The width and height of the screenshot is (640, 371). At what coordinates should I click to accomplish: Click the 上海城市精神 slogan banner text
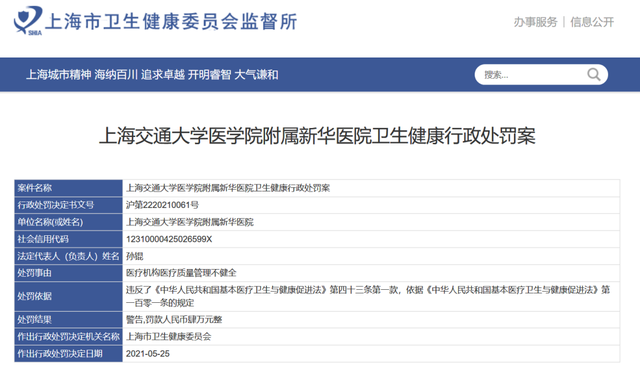(152, 75)
